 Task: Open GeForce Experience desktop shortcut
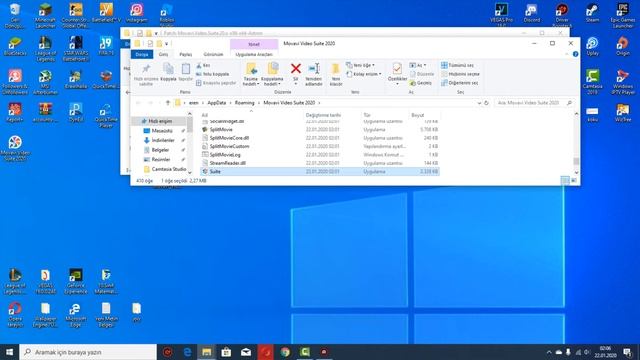[76, 281]
